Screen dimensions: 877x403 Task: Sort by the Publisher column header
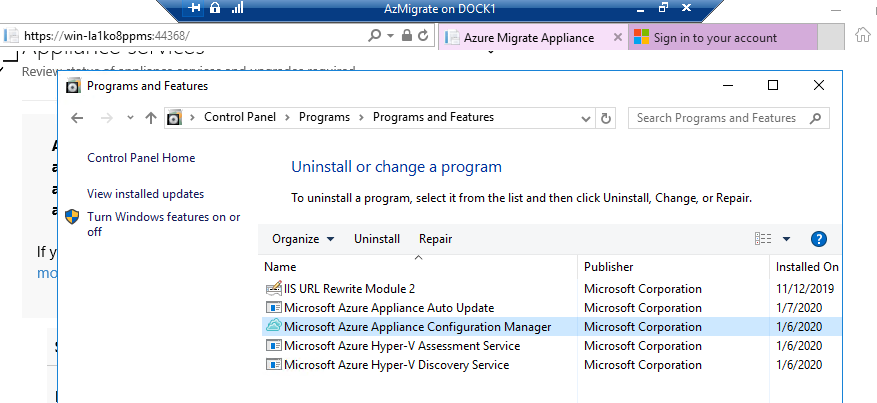[x=609, y=267]
